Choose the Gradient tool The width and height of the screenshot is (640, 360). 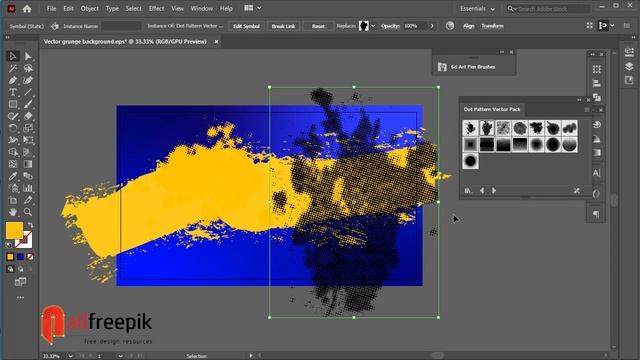[x=28, y=164]
